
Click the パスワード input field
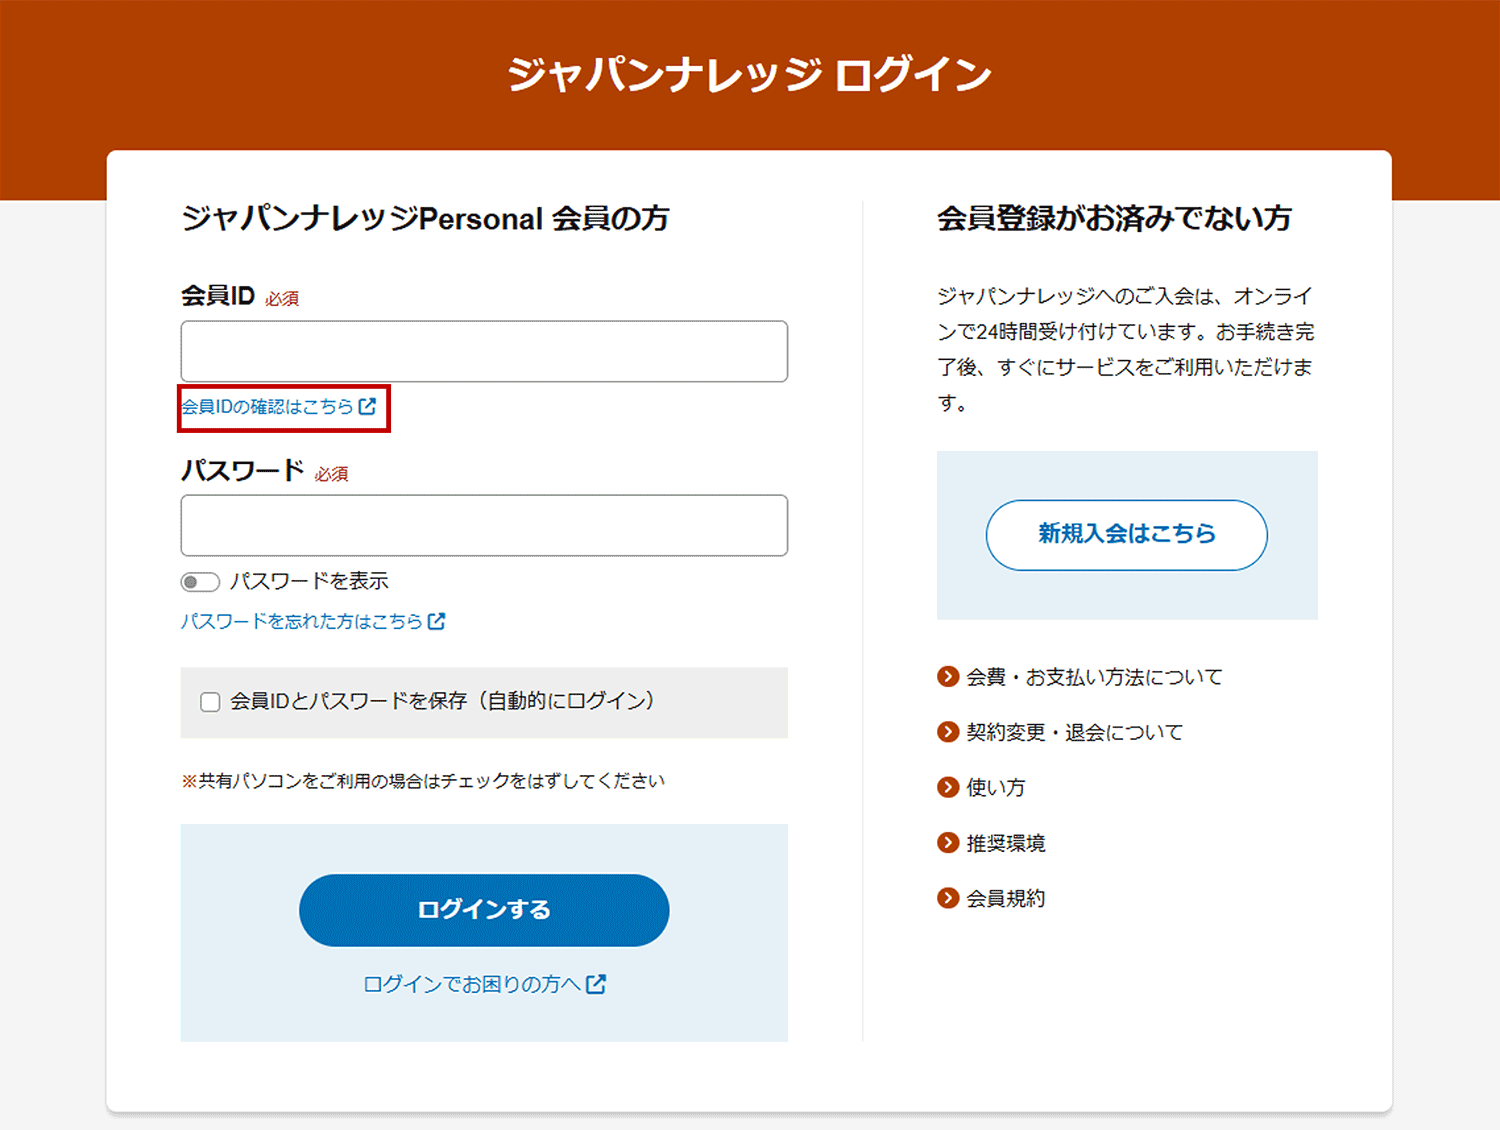click(x=484, y=525)
